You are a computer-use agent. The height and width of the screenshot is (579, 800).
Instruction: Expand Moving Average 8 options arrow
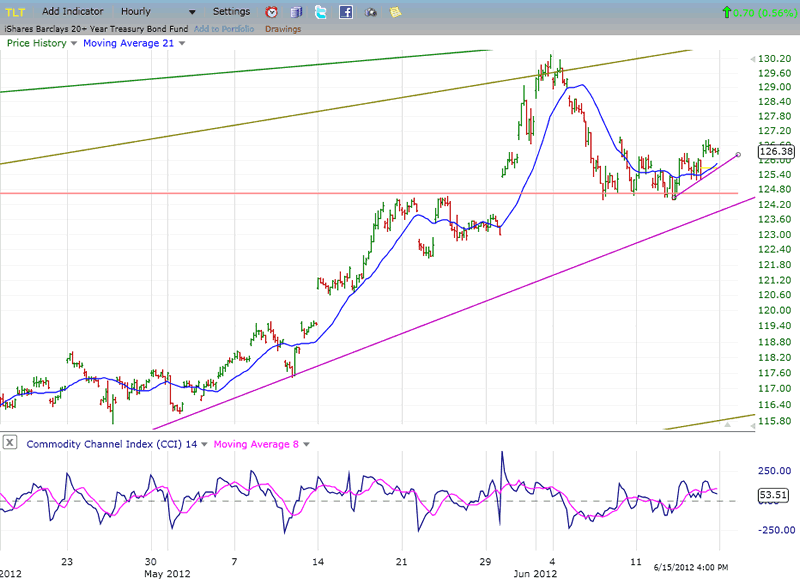(x=305, y=444)
